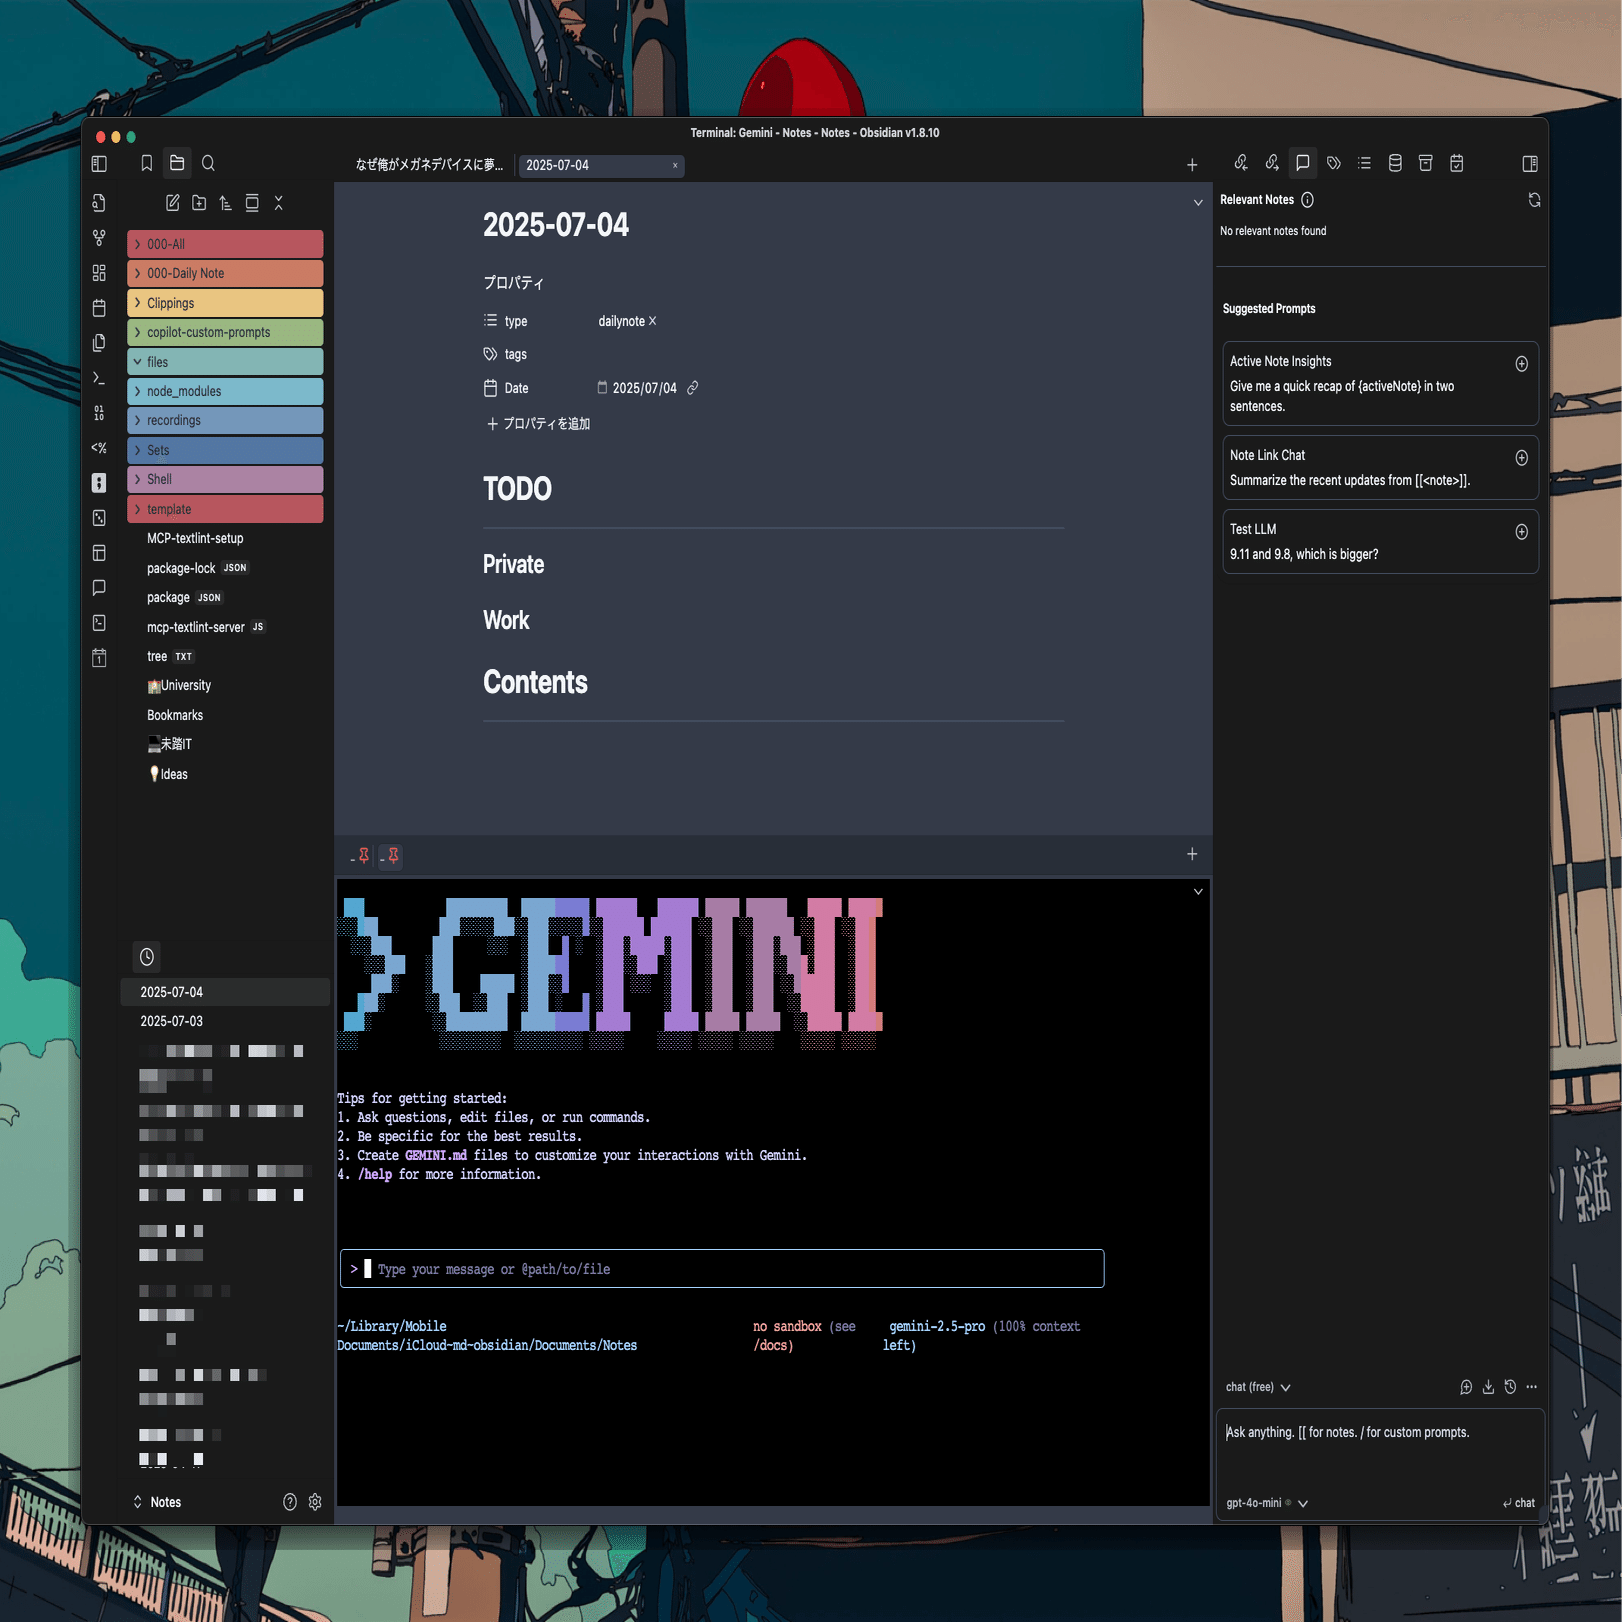Open a new tab in editor pane
The image size is (1622, 1622).
(x=1192, y=165)
